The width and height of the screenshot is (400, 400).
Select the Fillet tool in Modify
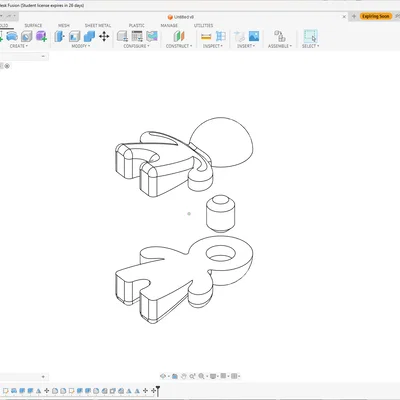point(74,36)
